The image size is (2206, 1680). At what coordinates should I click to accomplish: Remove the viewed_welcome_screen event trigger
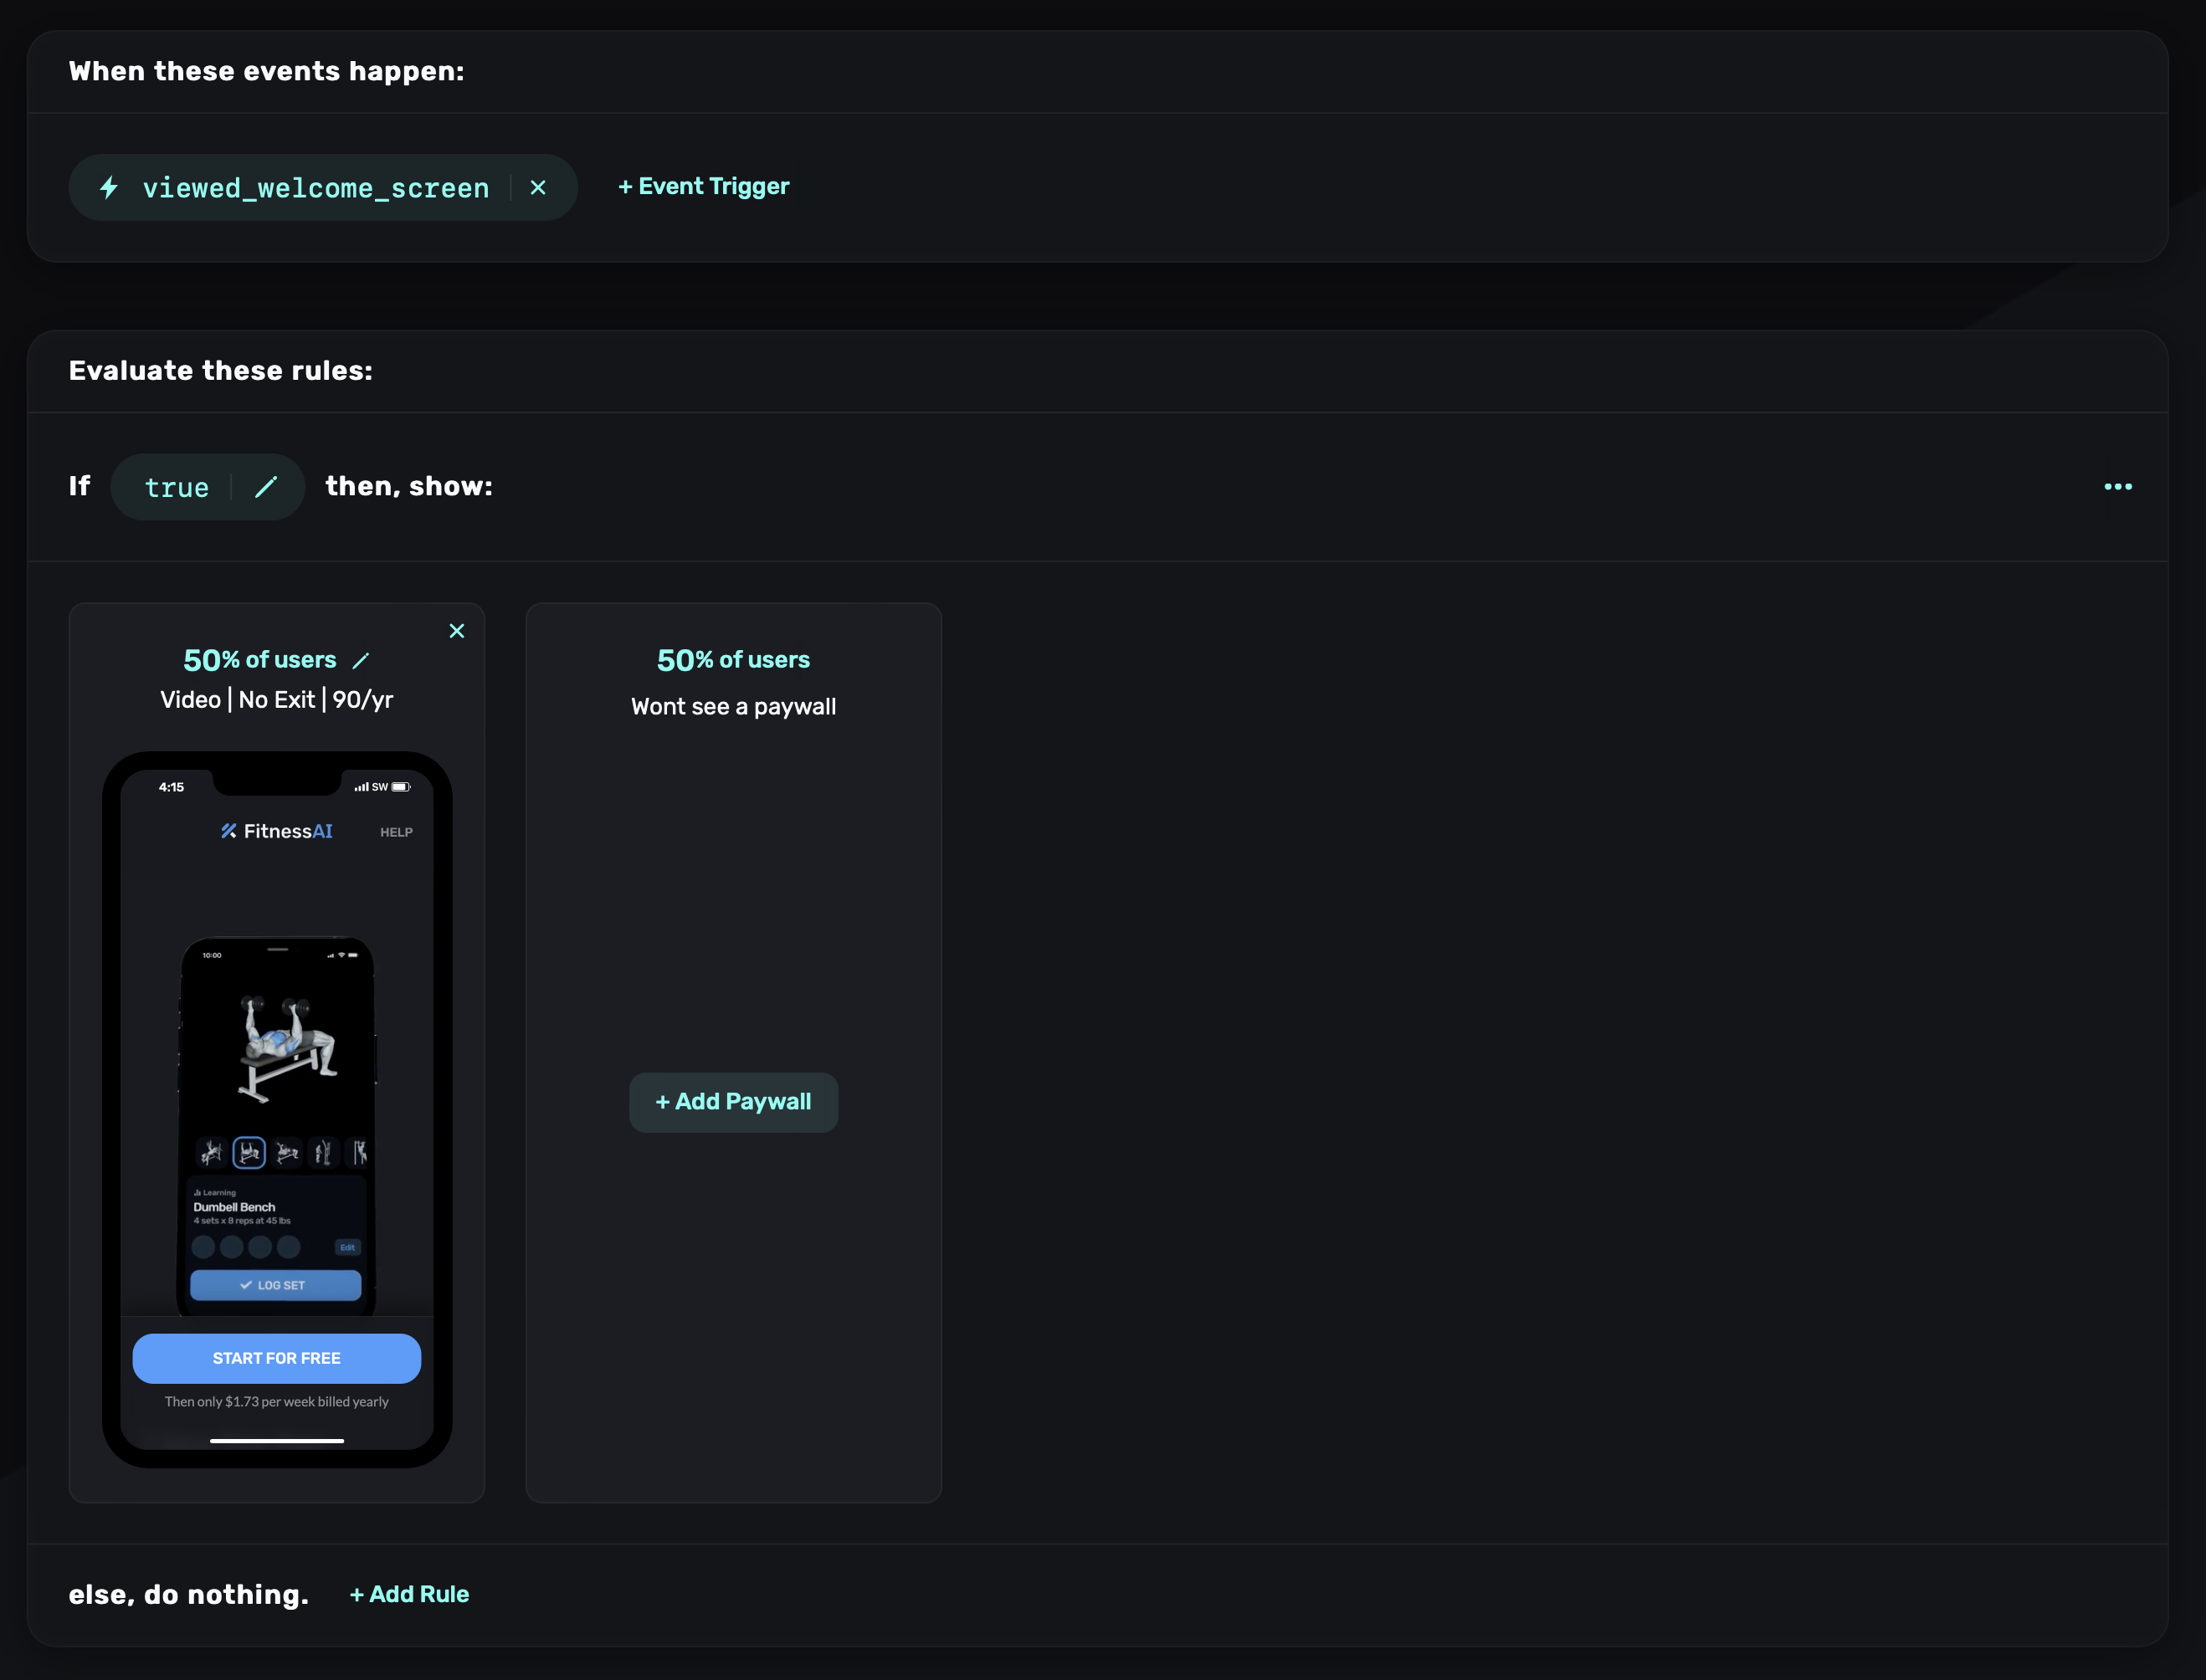538,188
